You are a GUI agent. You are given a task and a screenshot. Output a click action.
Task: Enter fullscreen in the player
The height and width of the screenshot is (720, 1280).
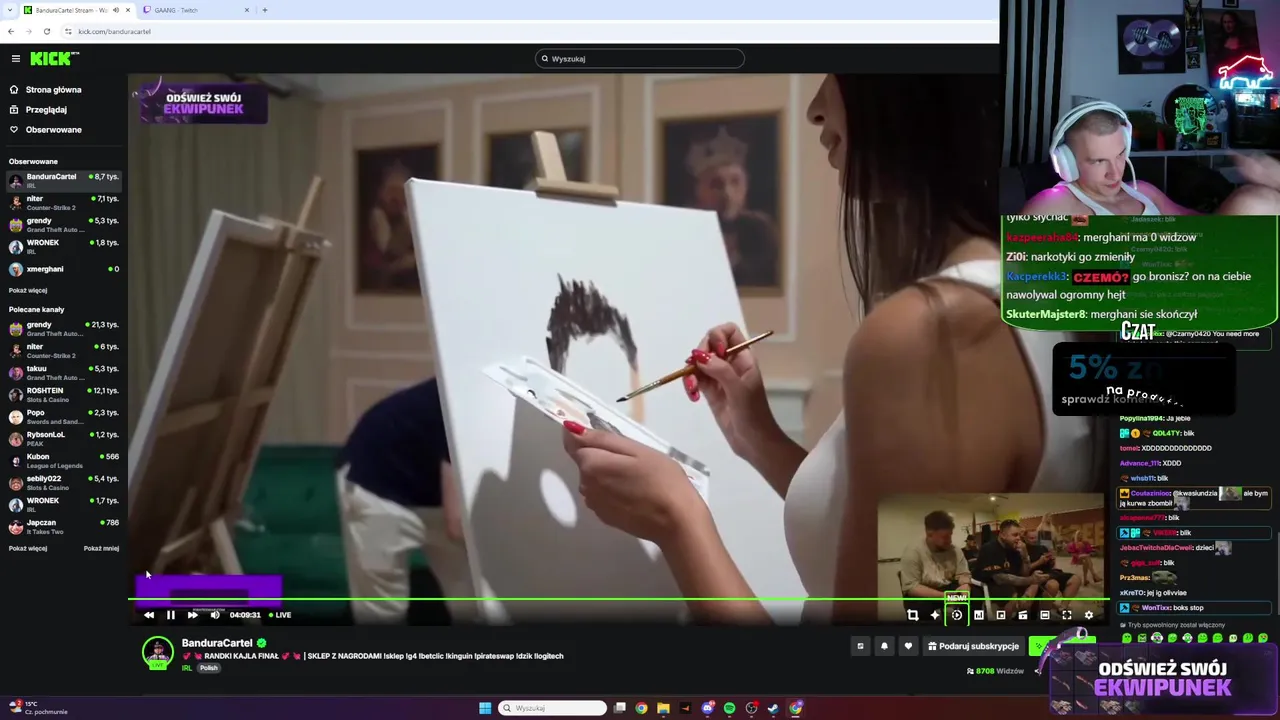coord(1067,615)
